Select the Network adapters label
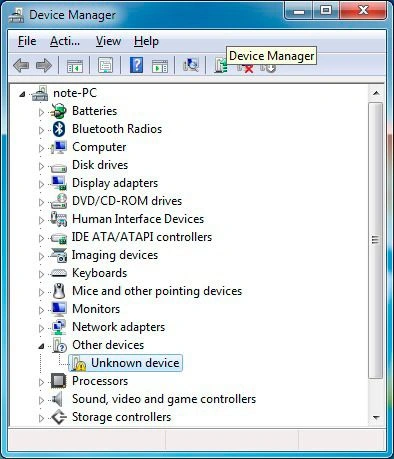The height and width of the screenshot is (459, 394). point(118,327)
